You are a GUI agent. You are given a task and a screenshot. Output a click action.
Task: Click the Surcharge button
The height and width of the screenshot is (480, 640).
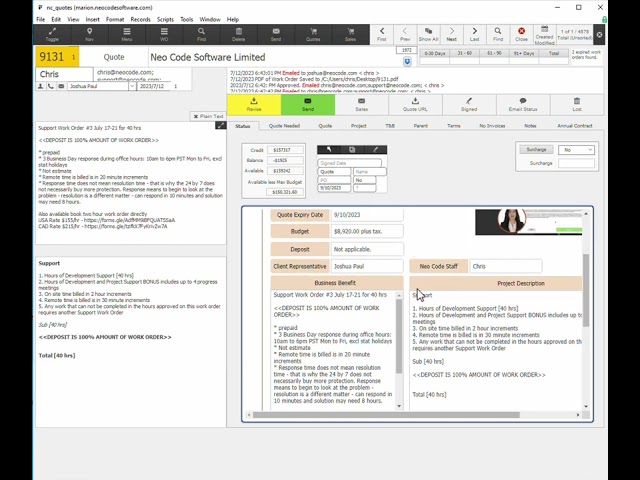[536, 150]
